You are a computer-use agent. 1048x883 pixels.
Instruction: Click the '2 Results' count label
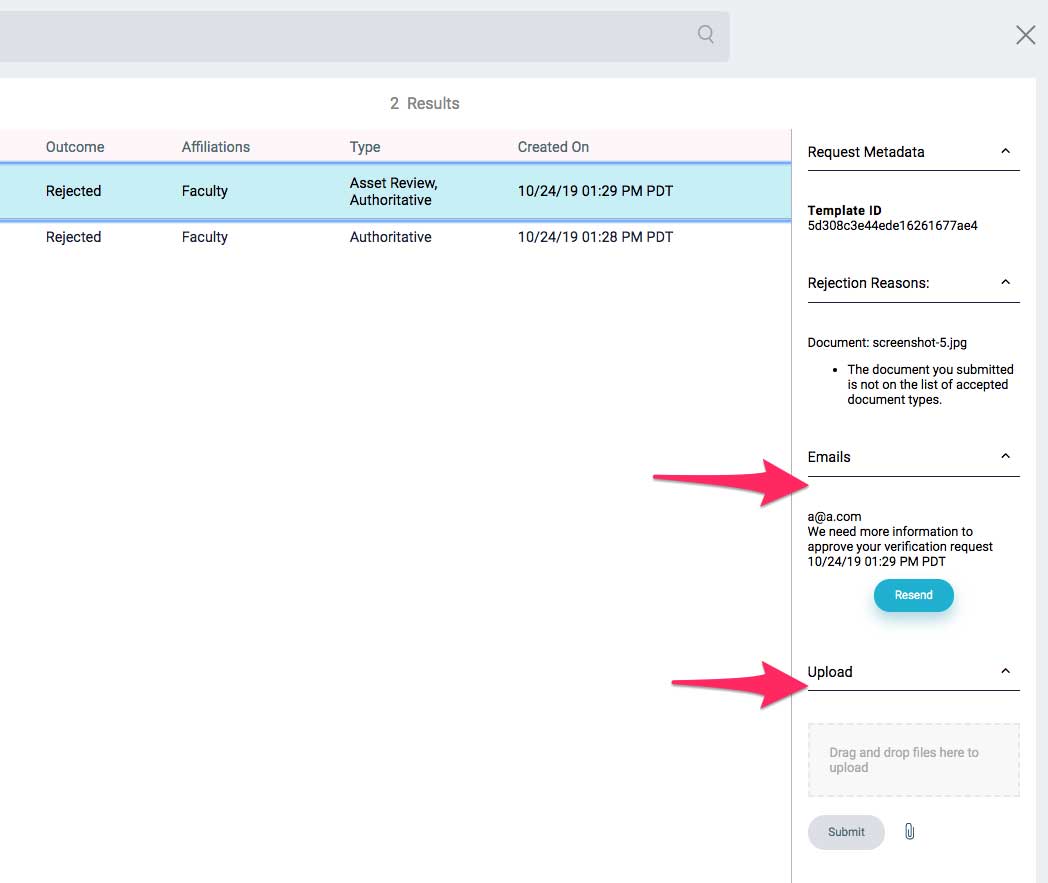(424, 104)
